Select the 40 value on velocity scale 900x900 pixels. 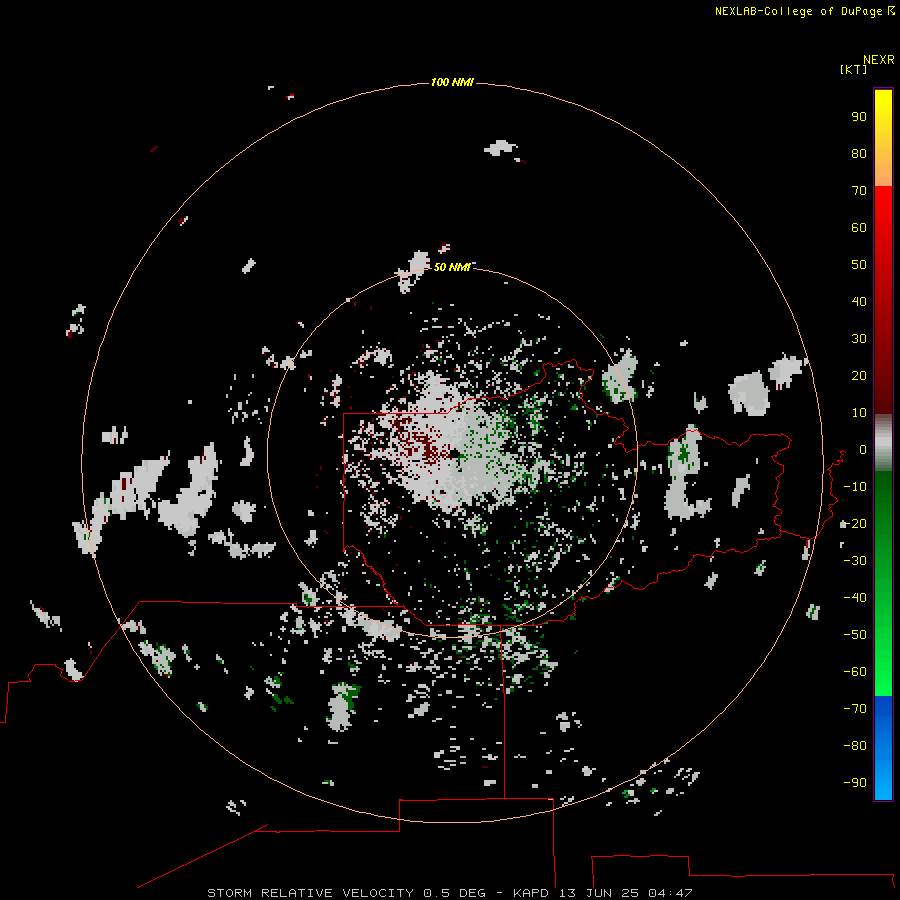859,301
